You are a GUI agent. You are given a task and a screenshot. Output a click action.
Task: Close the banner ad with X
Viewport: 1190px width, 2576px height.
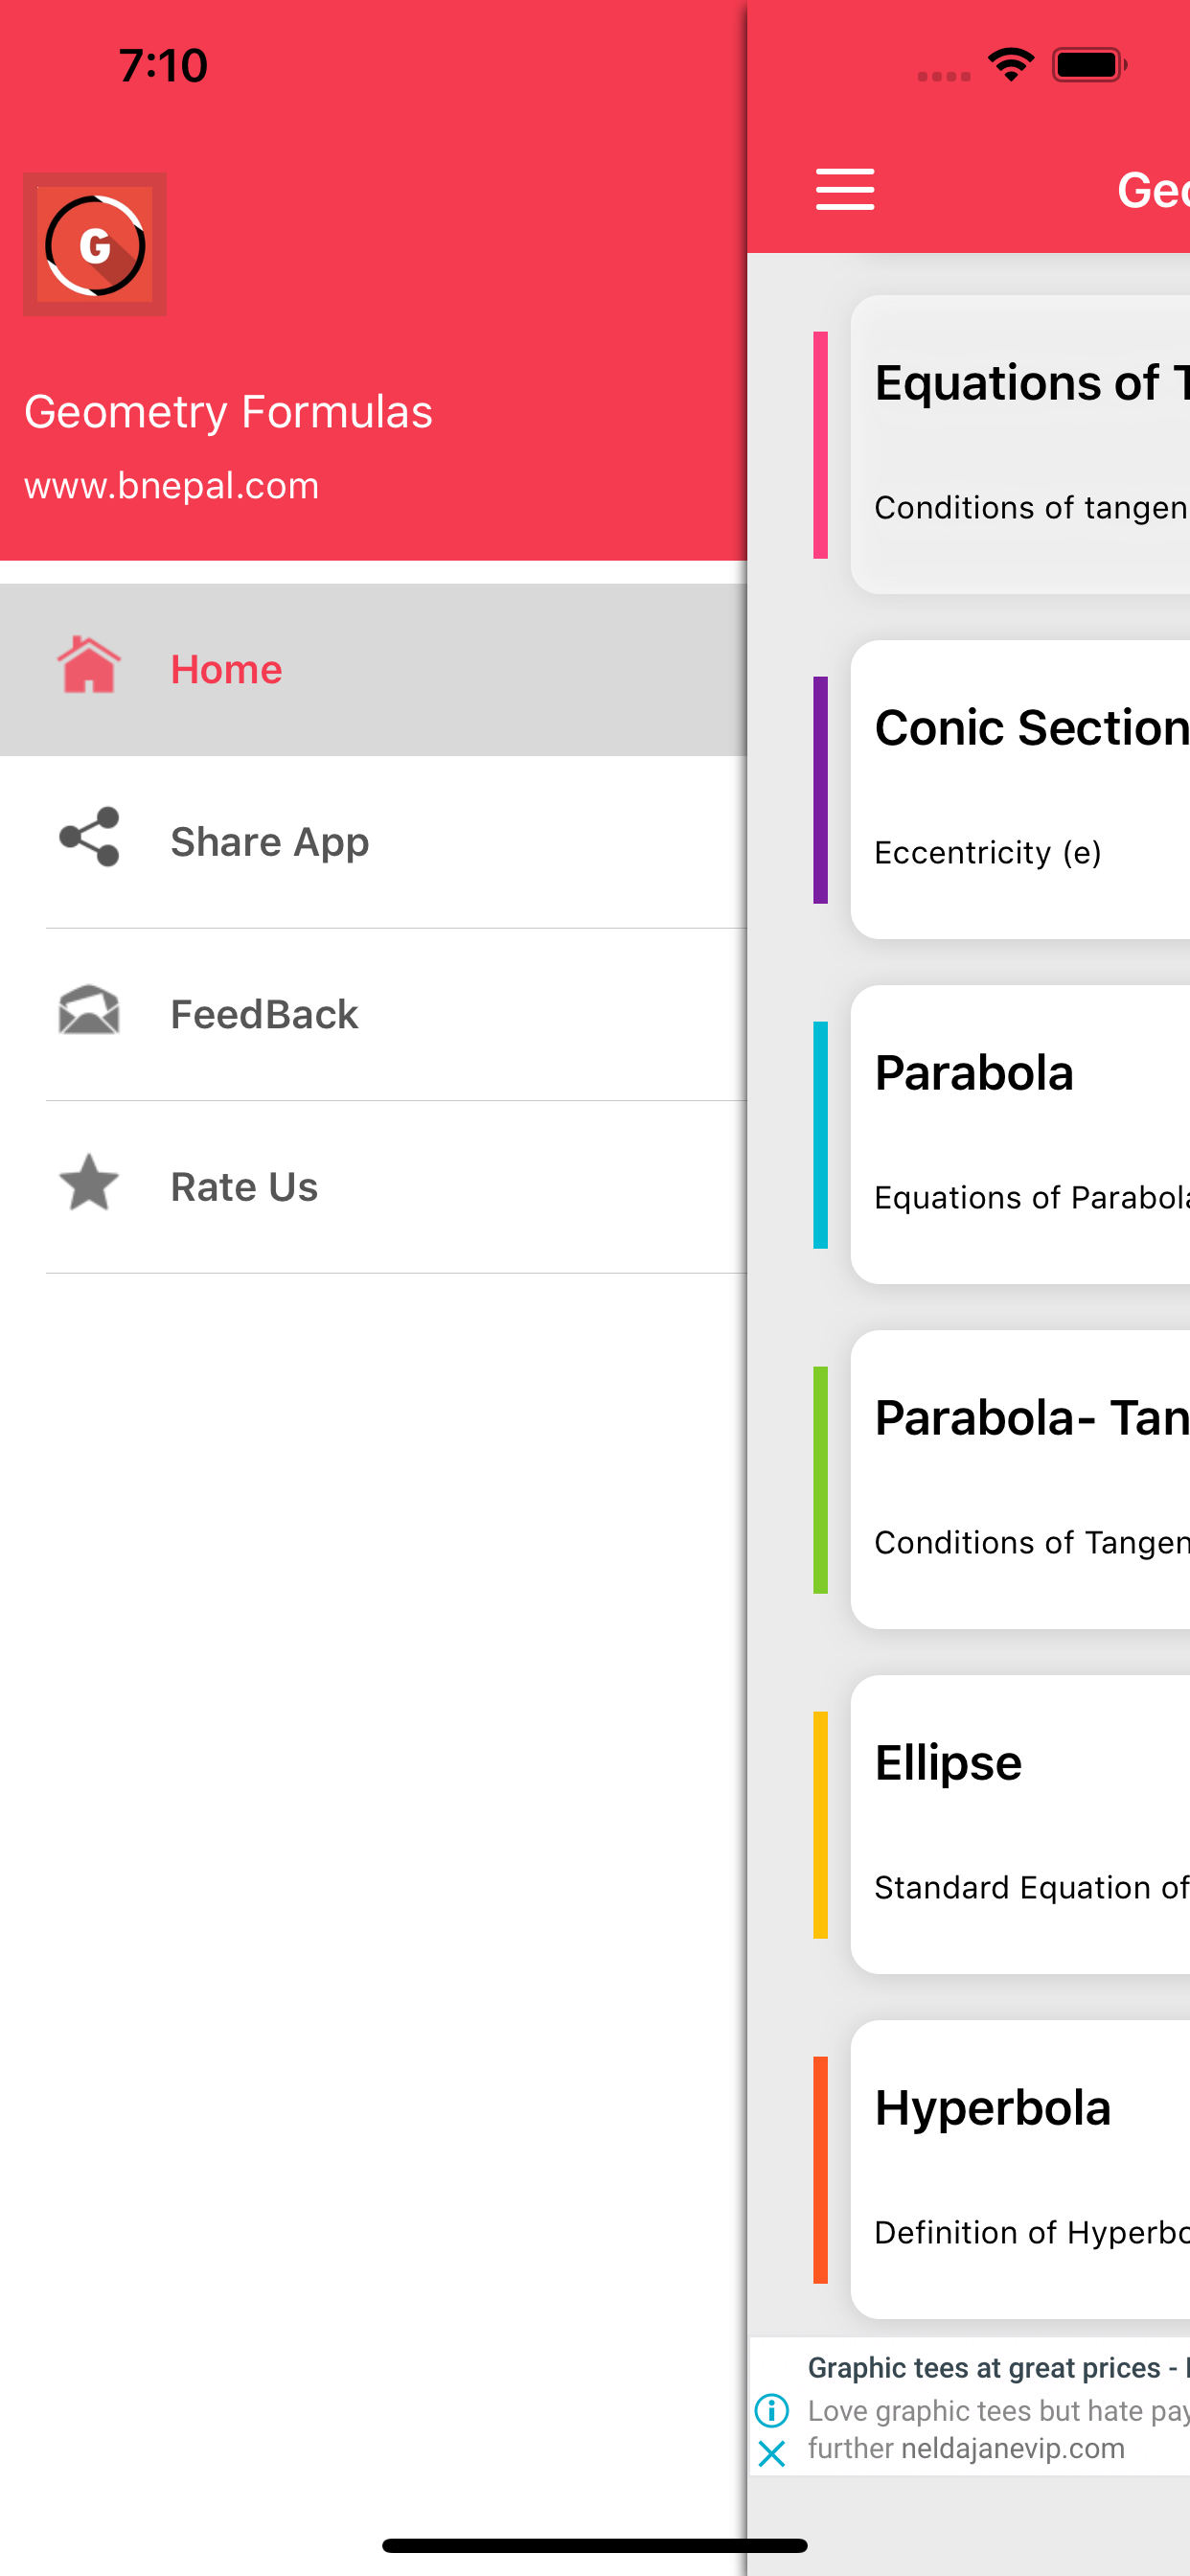[772, 2453]
